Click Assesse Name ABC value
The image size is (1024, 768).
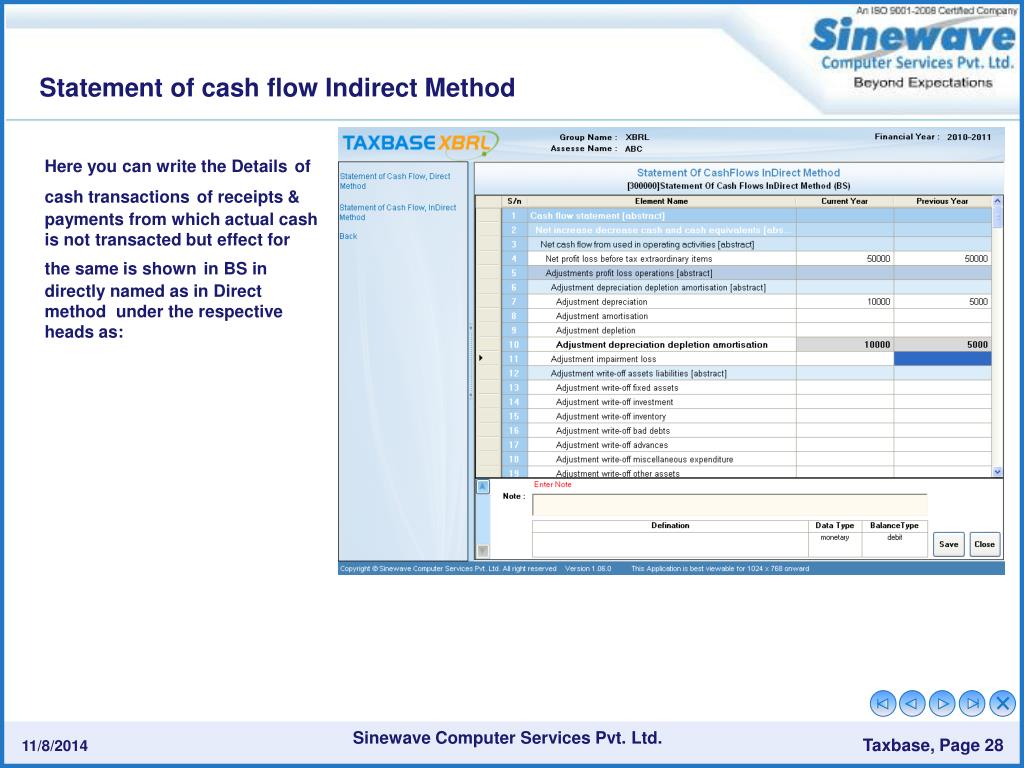point(633,149)
